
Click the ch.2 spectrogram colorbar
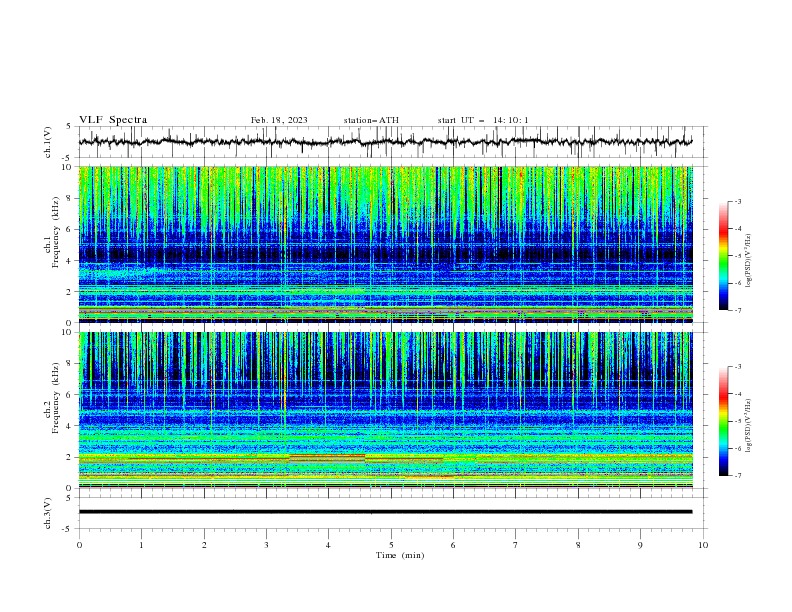[723, 421]
